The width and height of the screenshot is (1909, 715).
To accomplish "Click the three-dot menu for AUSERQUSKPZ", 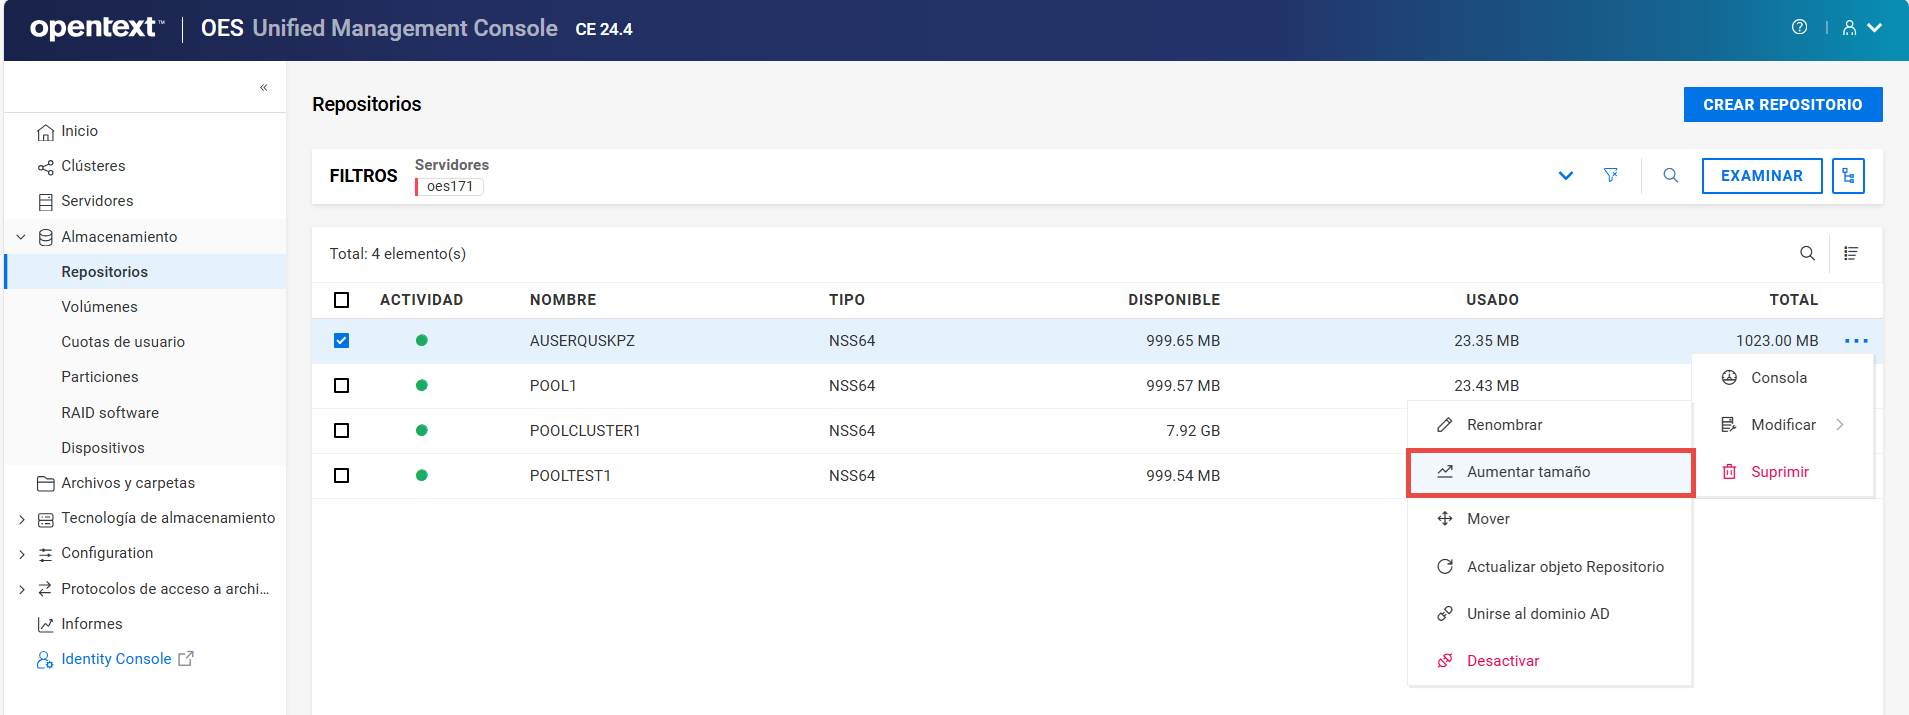I will [x=1856, y=341].
